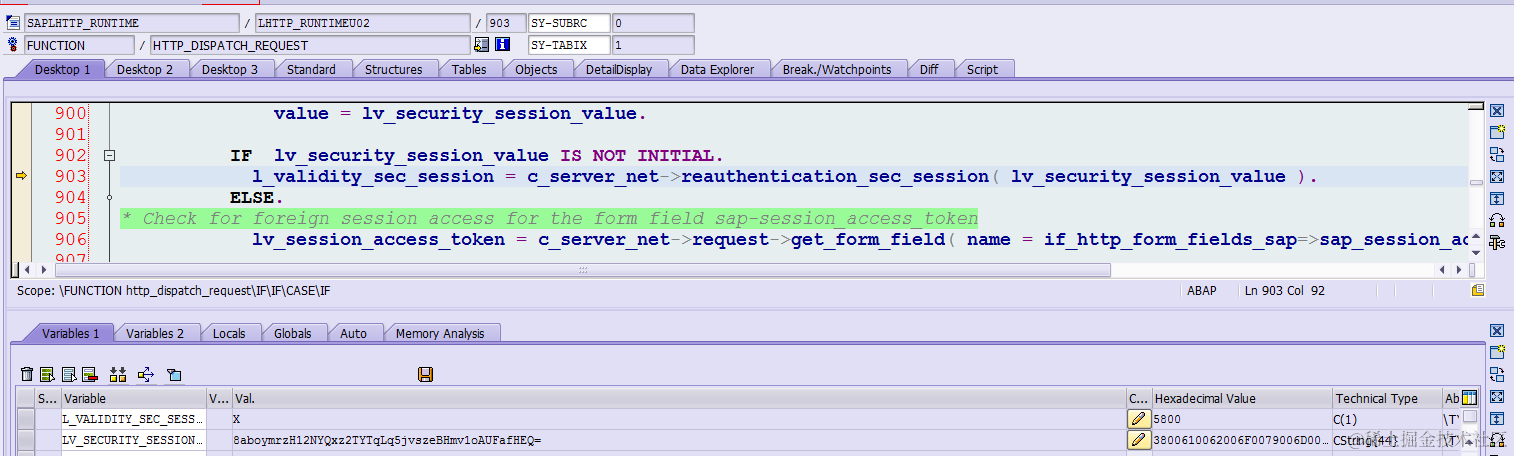Click the trash can icon in variables toolbar

[x=27, y=375]
